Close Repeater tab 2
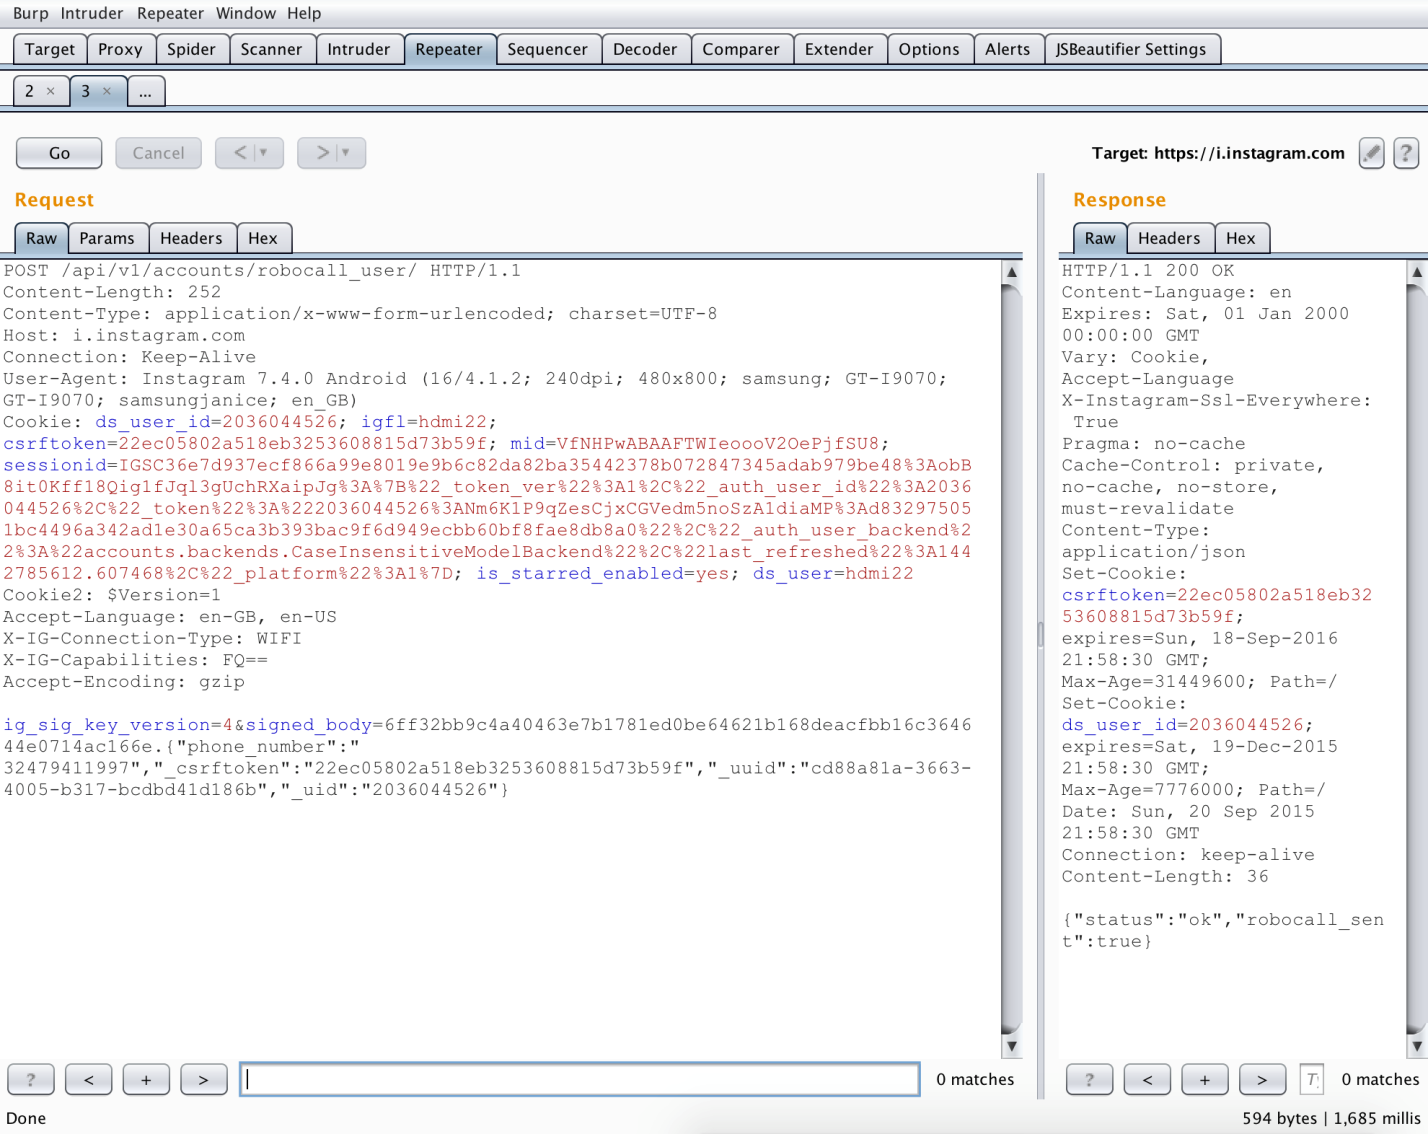This screenshot has height=1134, width=1428. tap(51, 91)
